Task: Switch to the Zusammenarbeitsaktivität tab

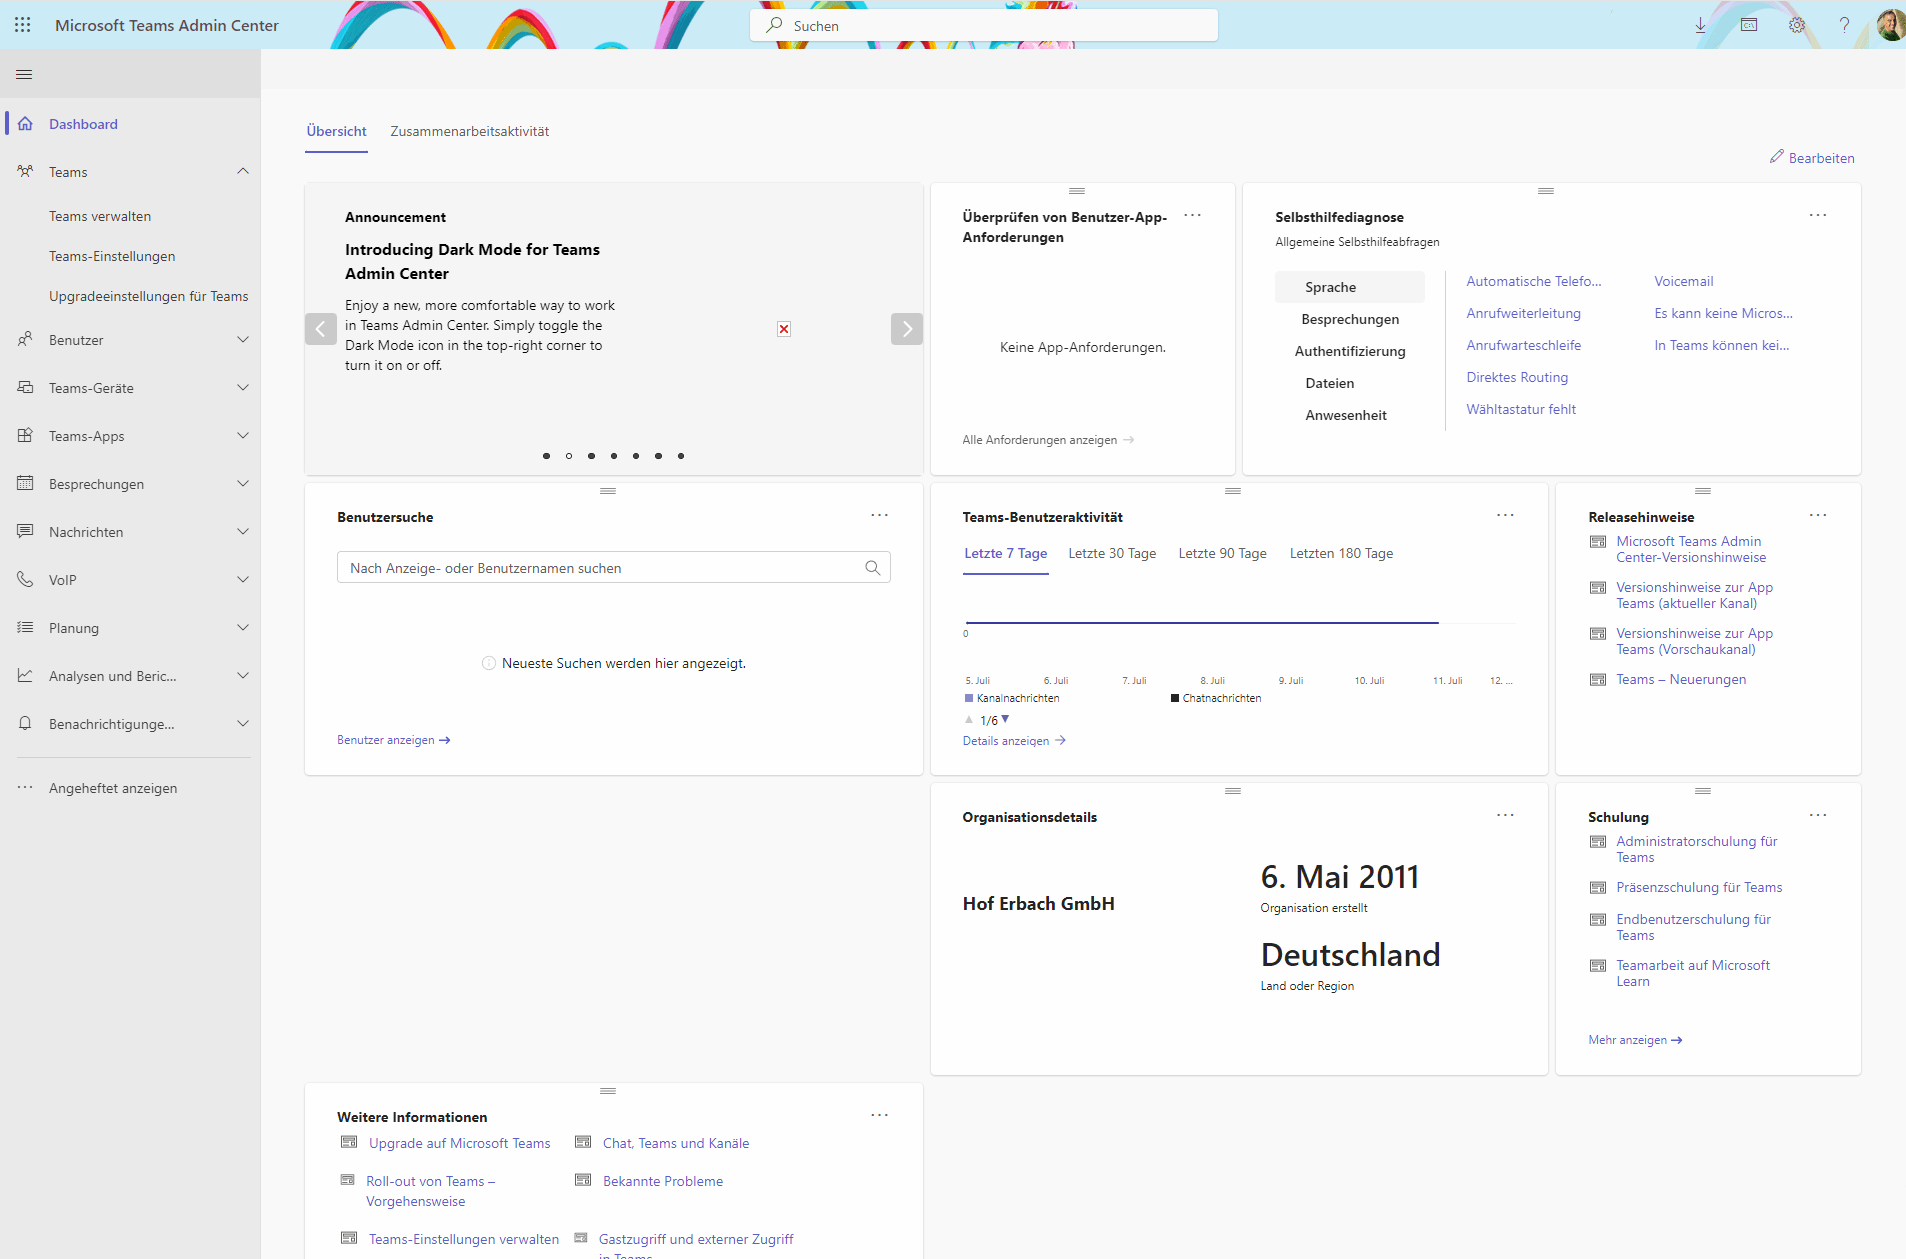Action: click(468, 131)
